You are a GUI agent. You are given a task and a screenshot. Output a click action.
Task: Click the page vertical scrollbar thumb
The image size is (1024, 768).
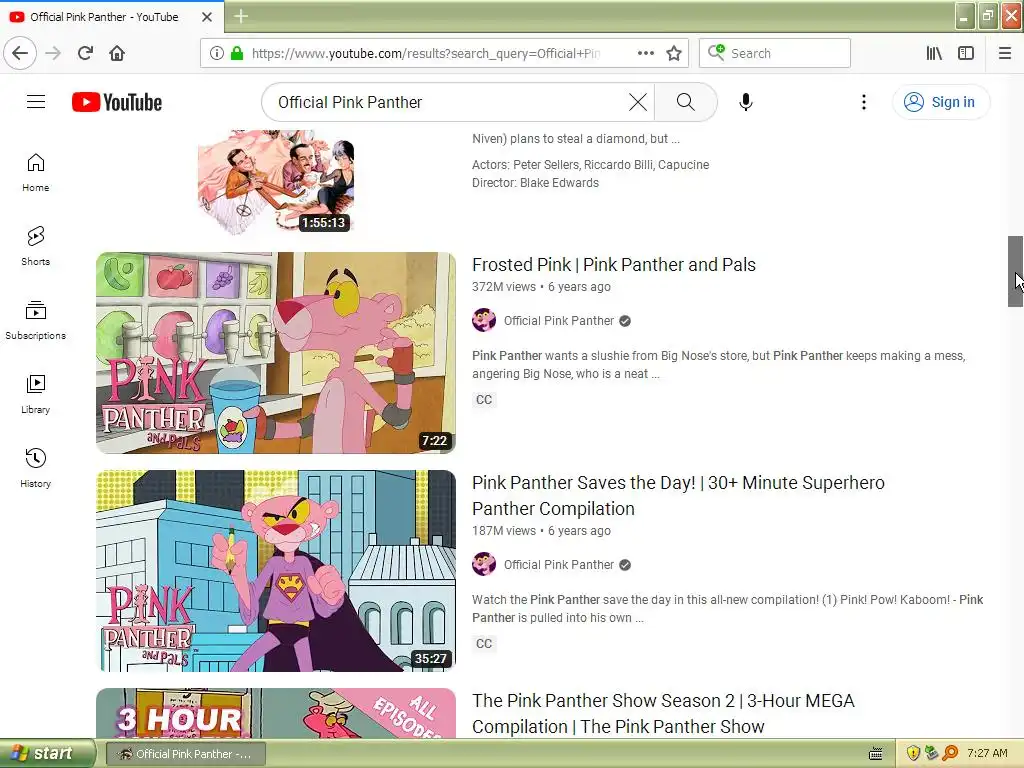pyautogui.click(x=1015, y=271)
